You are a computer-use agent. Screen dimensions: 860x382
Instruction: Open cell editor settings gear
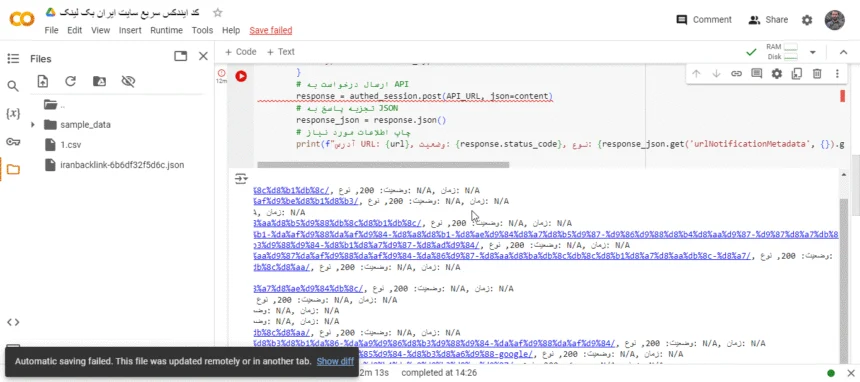point(777,74)
